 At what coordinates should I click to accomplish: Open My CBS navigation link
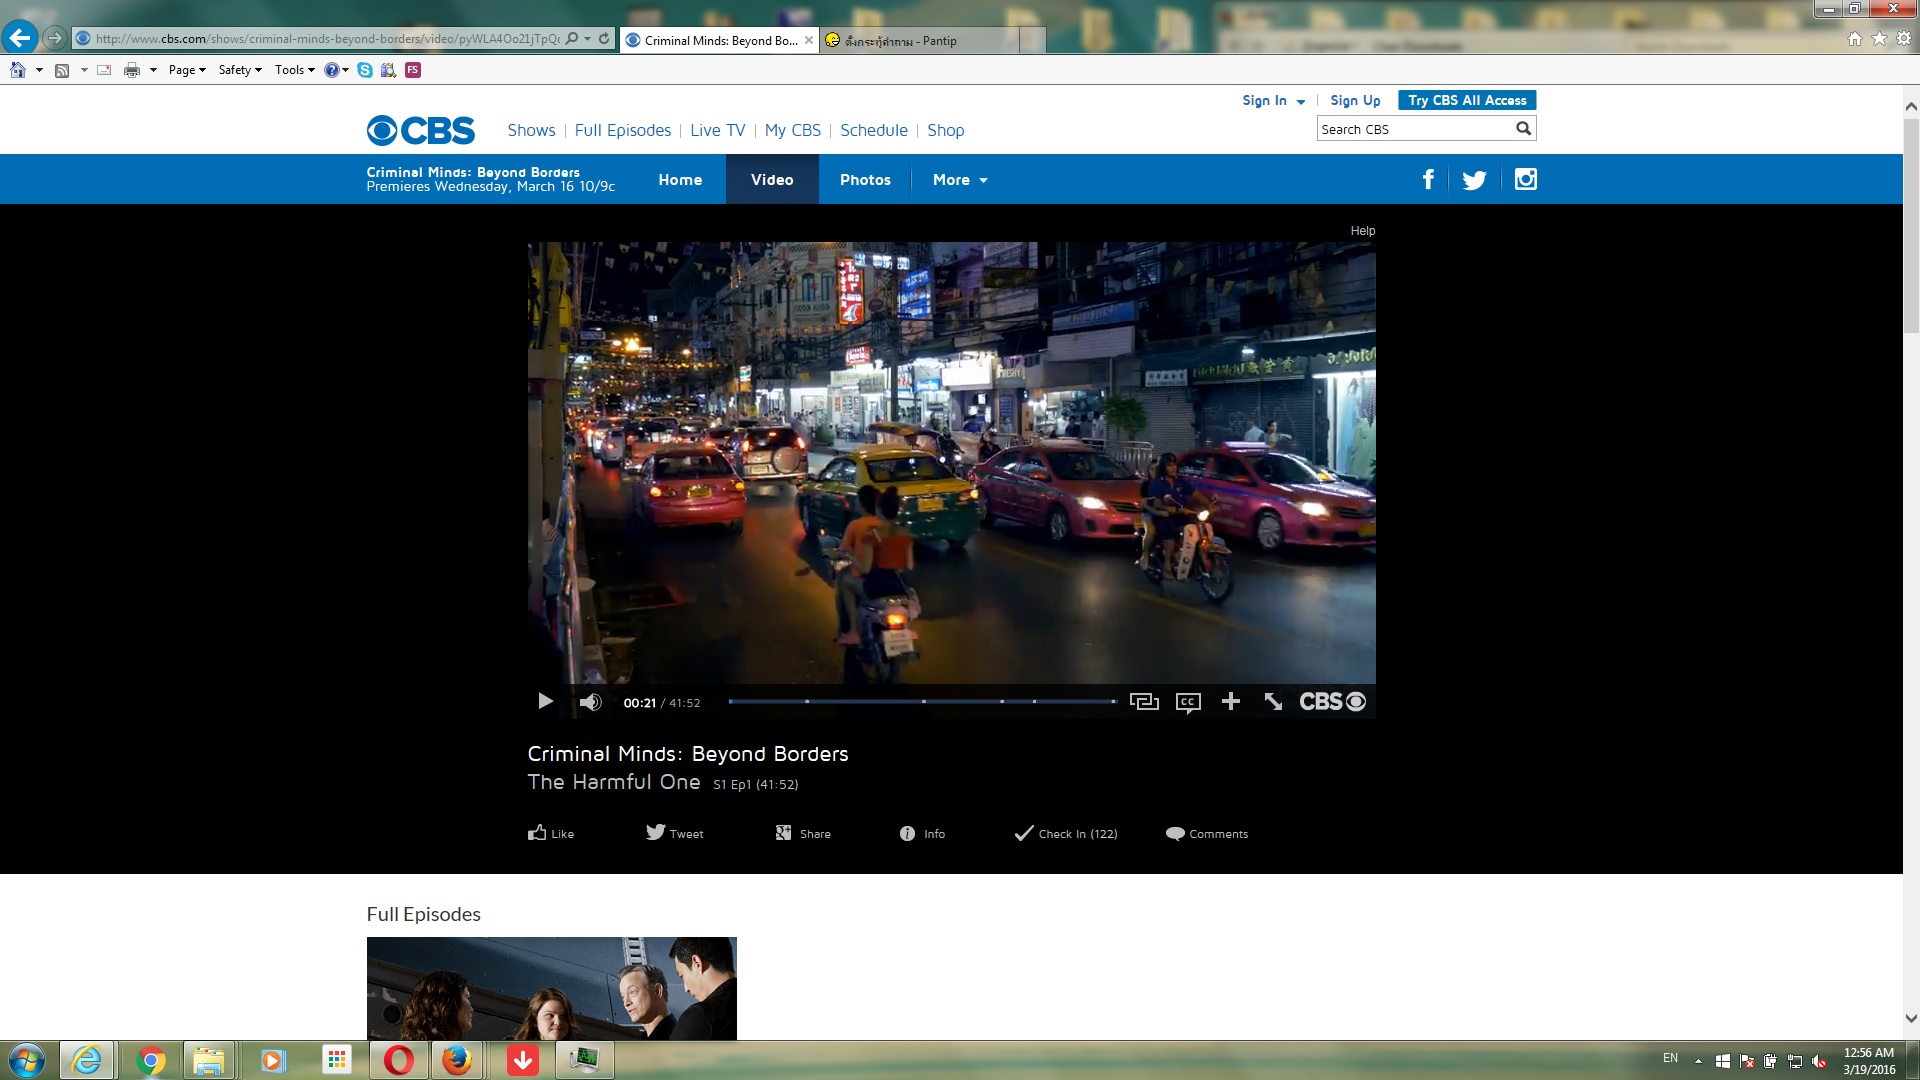pyautogui.click(x=793, y=130)
